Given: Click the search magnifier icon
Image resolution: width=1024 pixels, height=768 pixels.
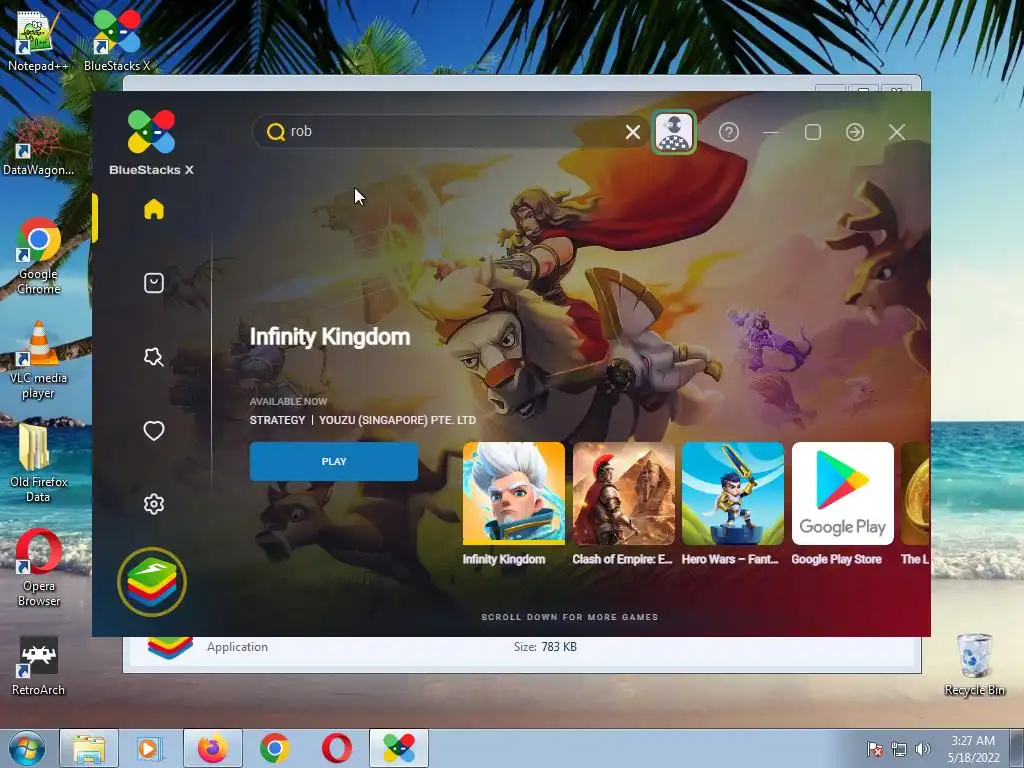Looking at the screenshot, I should tap(276, 132).
